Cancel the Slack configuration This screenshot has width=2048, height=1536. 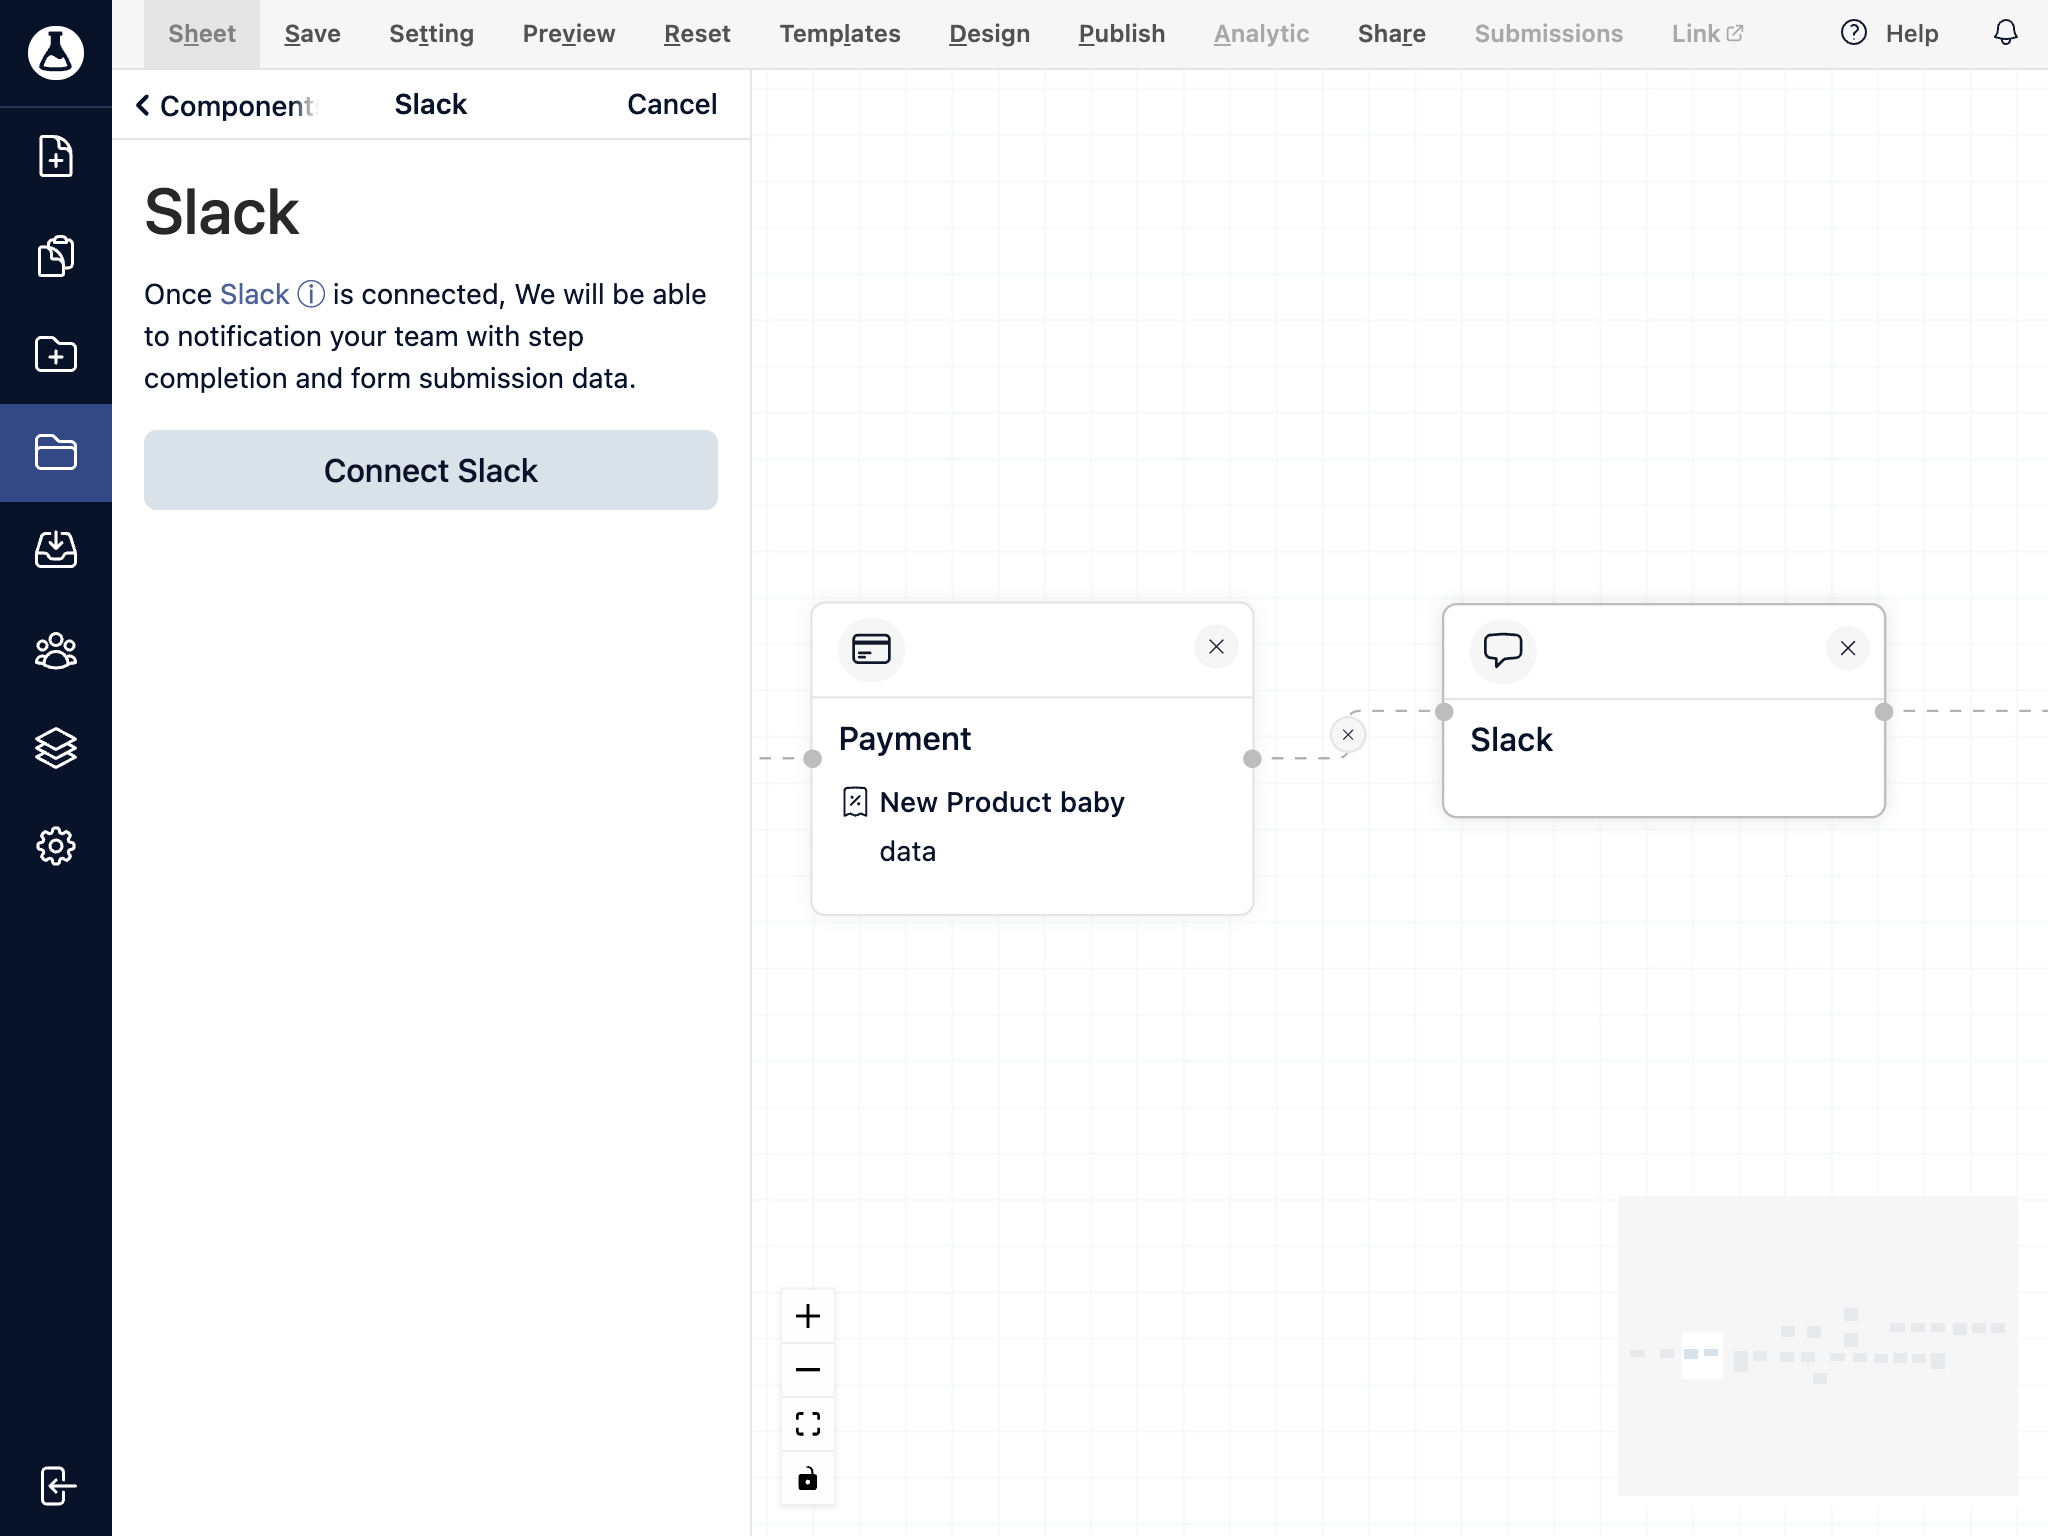pyautogui.click(x=672, y=104)
